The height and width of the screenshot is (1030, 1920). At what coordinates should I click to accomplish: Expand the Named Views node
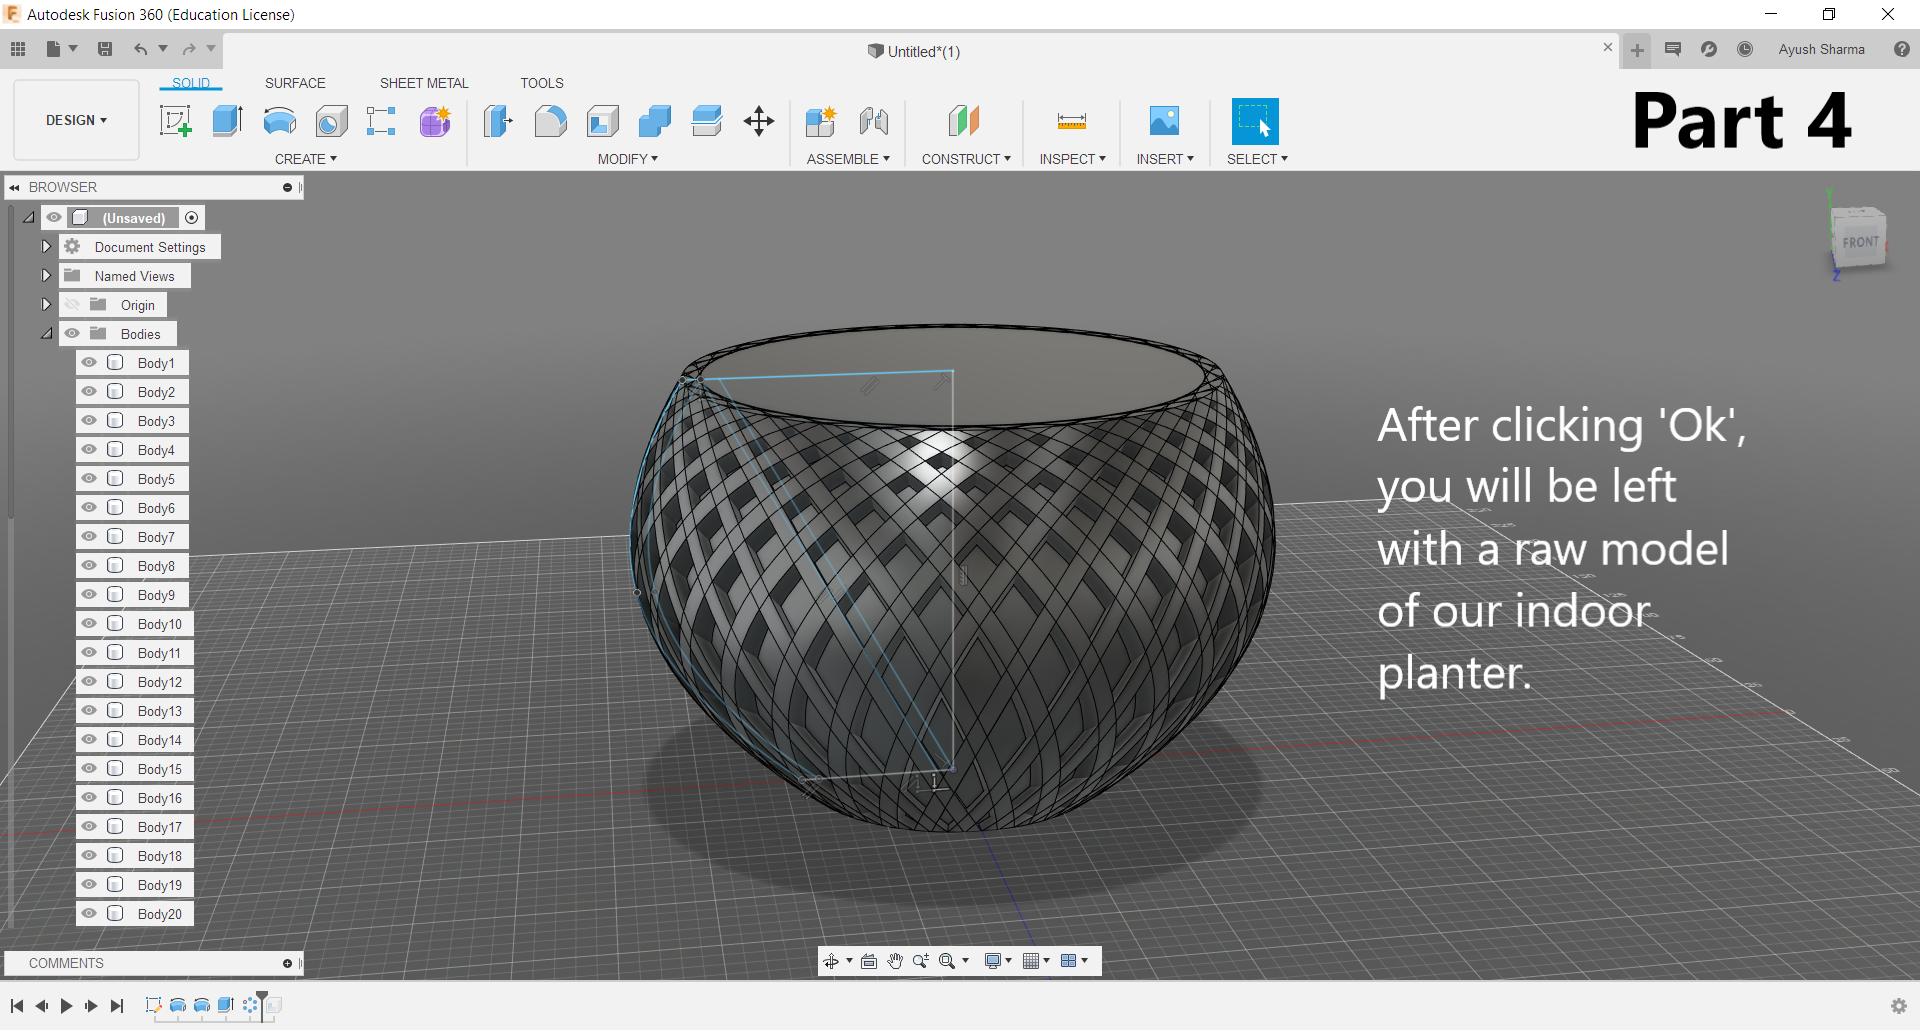tap(46, 276)
